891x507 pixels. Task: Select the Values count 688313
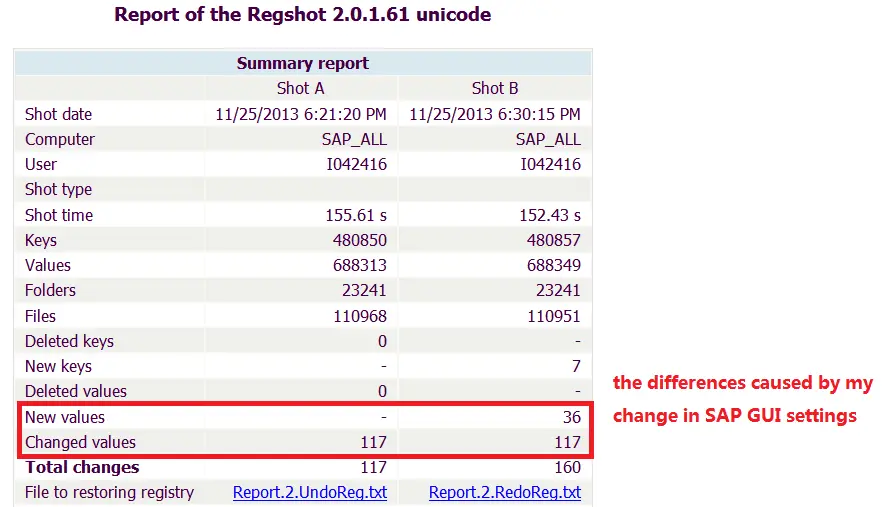360,265
